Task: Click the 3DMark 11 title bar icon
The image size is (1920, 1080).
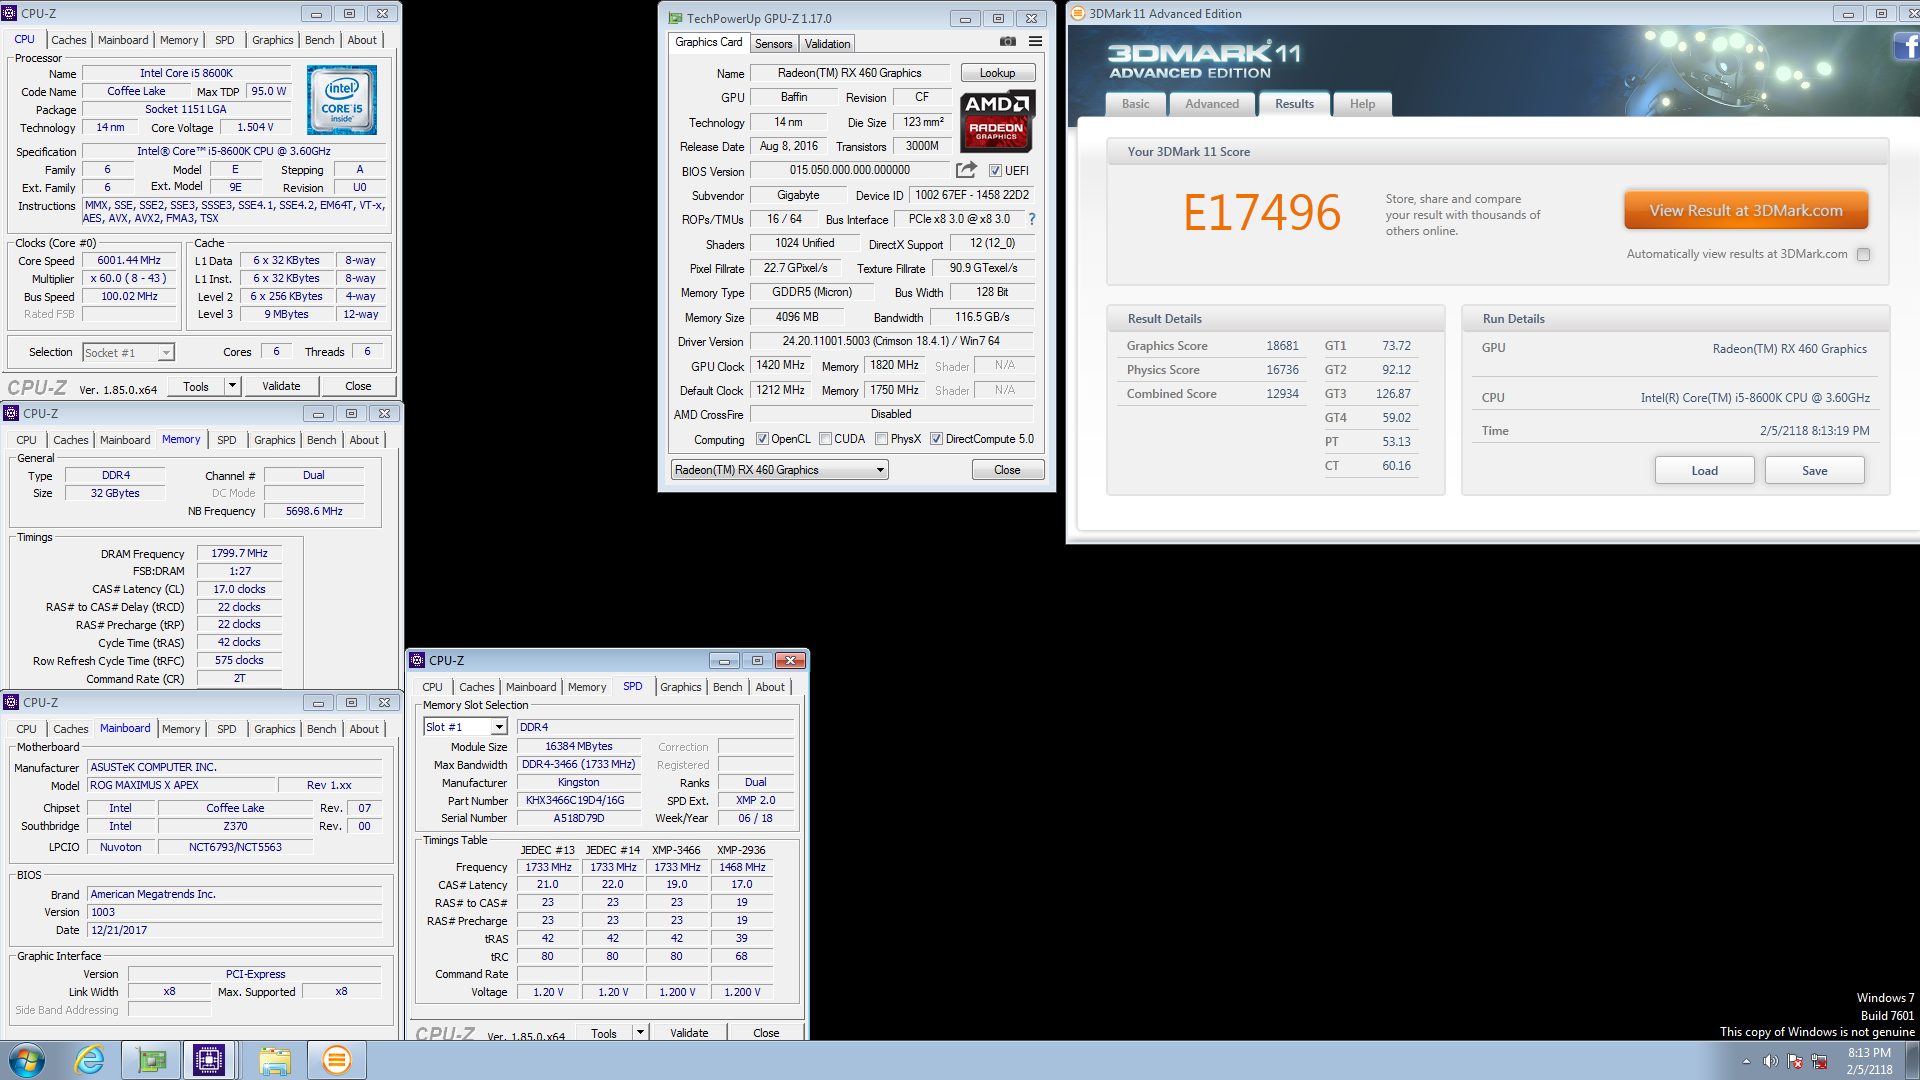Action: coord(1078,13)
